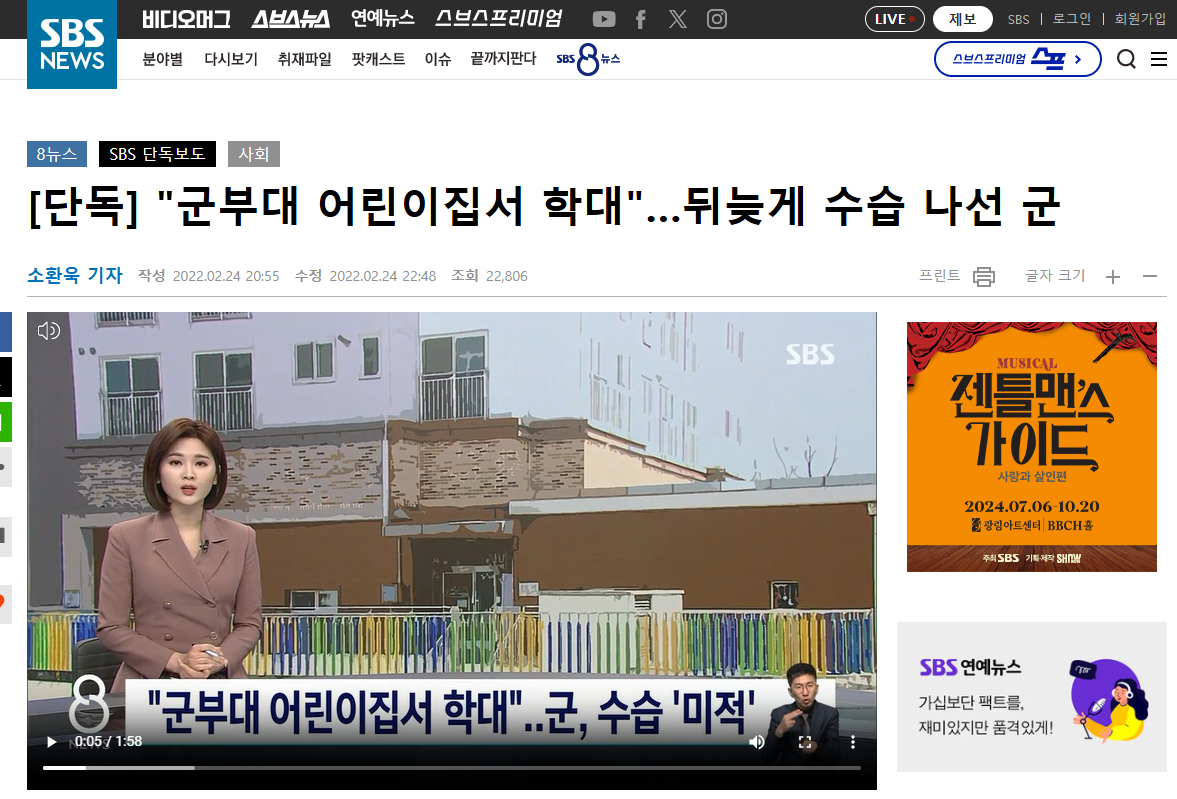Image resolution: width=1177 pixels, height=799 pixels.
Task: Click the 조회 22,806 view count
Action: coord(489,276)
